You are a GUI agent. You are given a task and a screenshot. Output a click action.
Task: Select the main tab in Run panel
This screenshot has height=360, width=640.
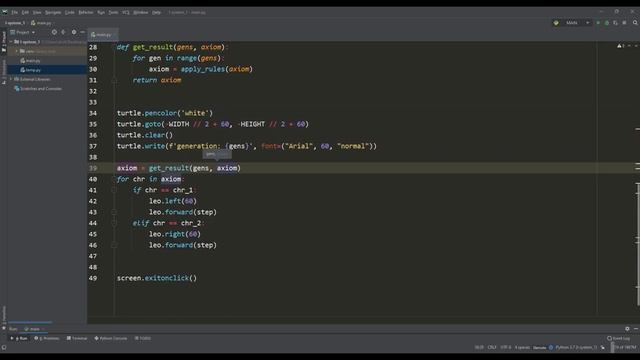coord(33,329)
